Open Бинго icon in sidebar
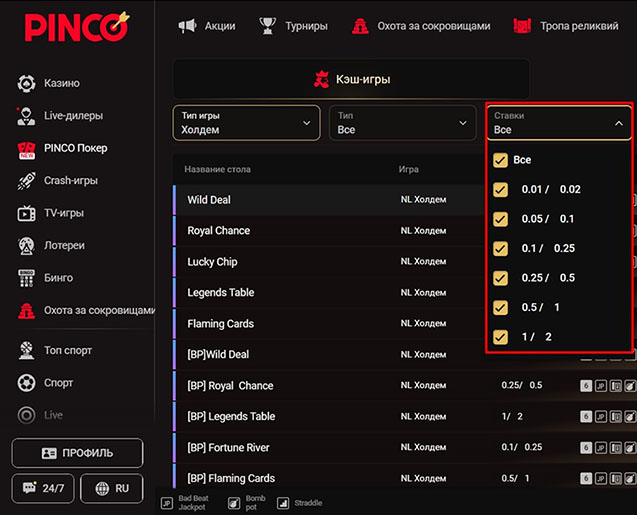 pyautogui.click(x=26, y=278)
